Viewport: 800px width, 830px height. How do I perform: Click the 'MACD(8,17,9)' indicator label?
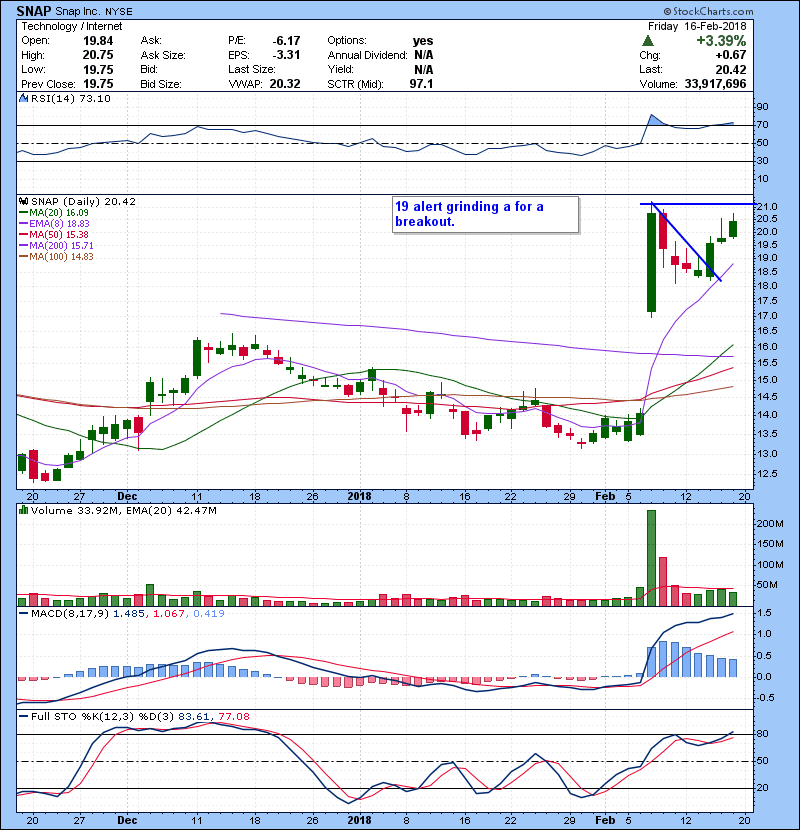tap(70, 614)
